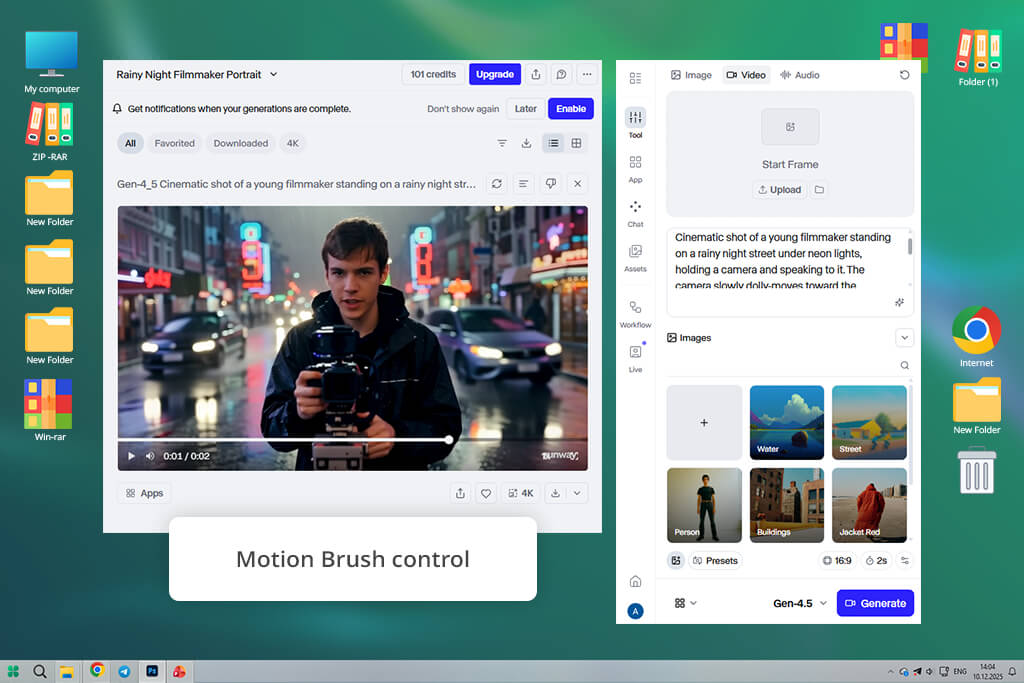Go to home via the sidebar house icon
The width and height of the screenshot is (1024, 683).
point(635,581)
